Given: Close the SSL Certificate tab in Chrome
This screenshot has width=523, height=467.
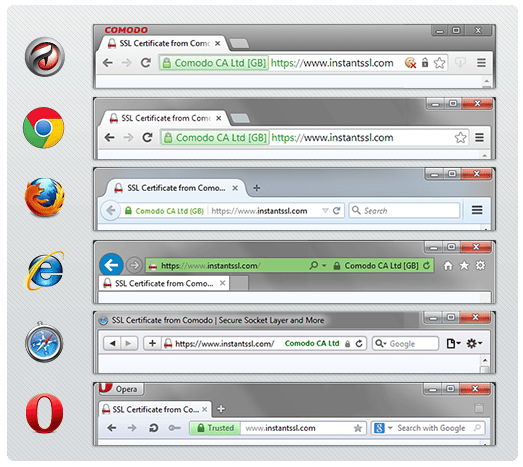Looking at the screenshot, I should point(218,118).
